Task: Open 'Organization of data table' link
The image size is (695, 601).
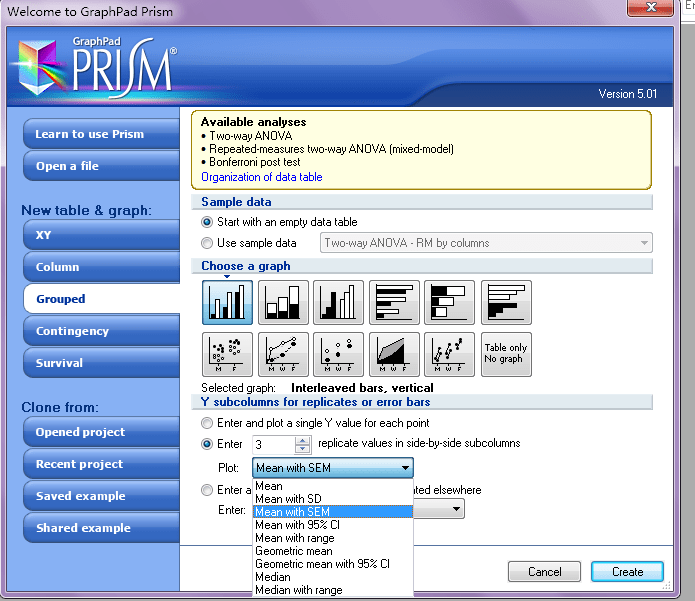Action: click(261, 177)
